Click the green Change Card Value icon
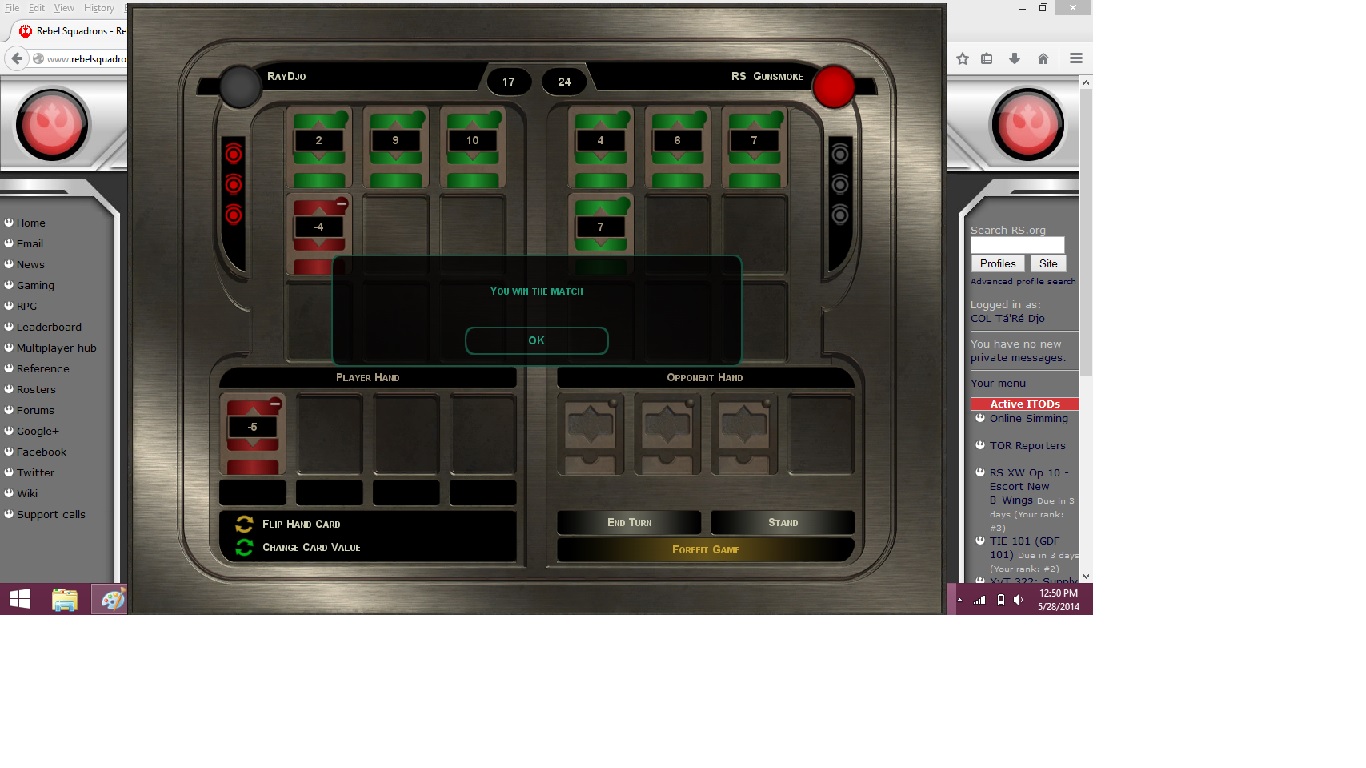 [x=244, y=547]
